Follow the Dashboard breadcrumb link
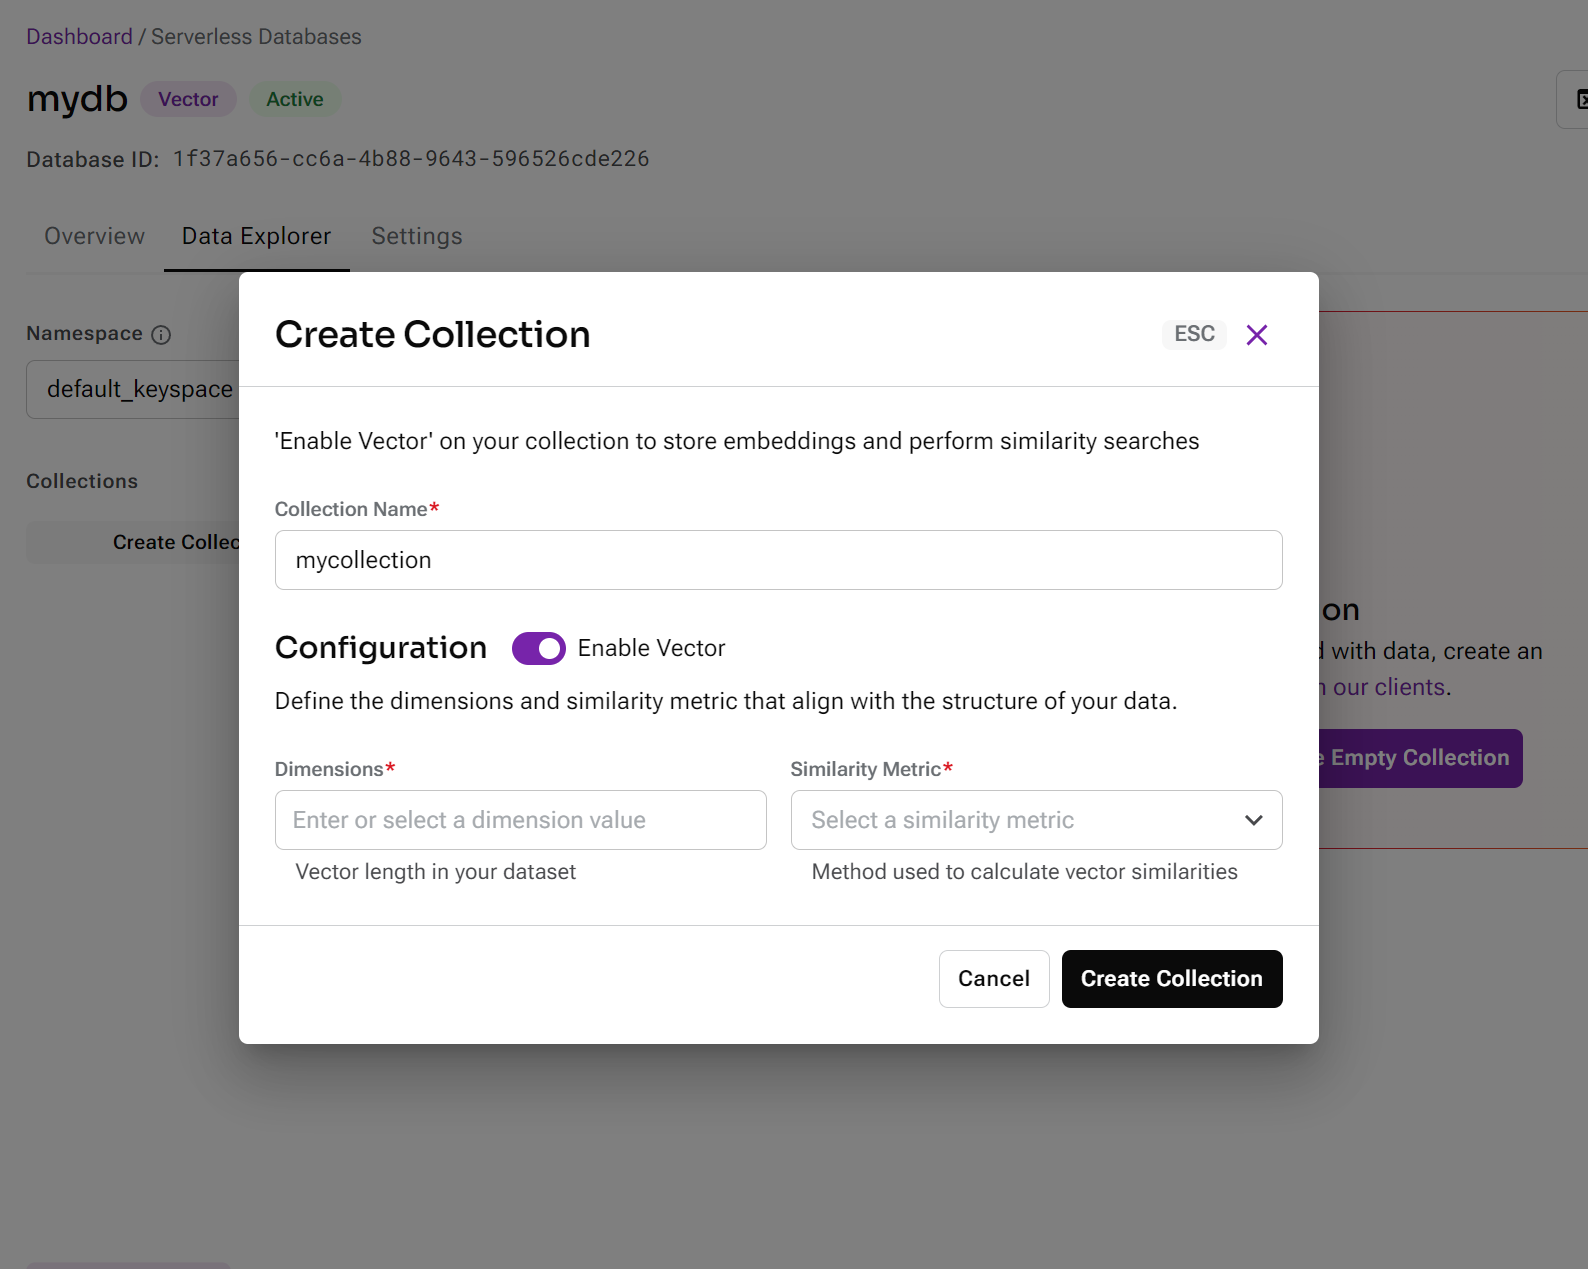 tap(79, 37)
